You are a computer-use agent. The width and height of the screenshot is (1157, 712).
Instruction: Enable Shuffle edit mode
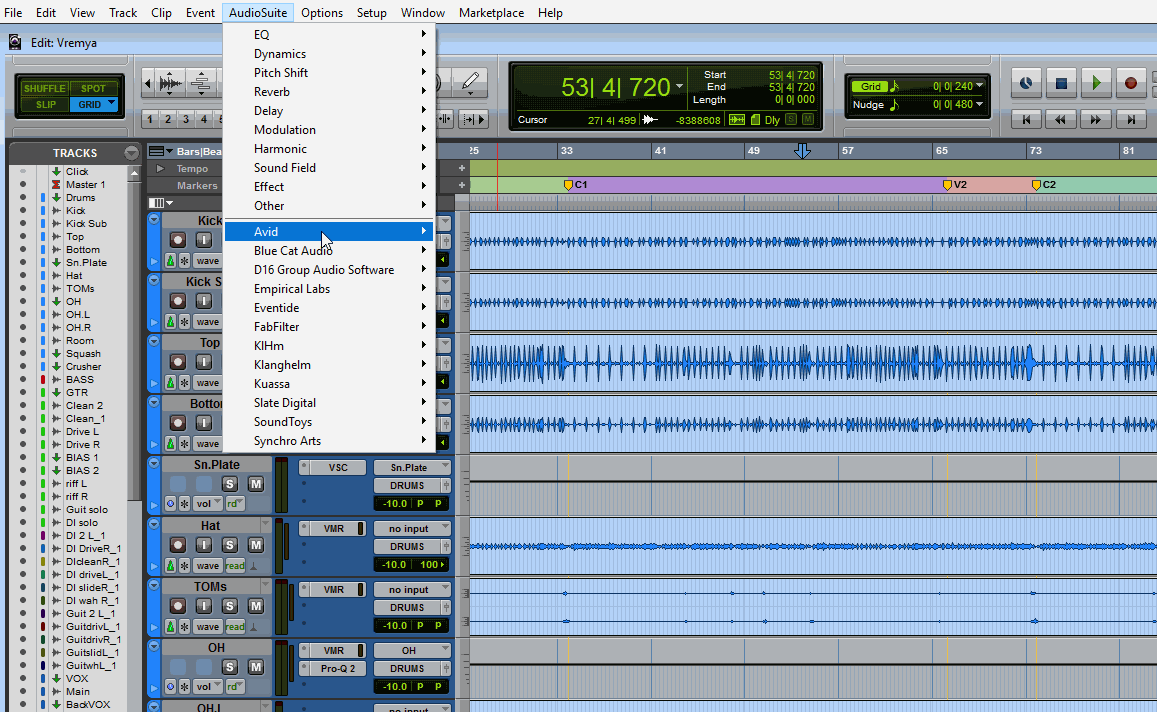click(x=44, y=88)
